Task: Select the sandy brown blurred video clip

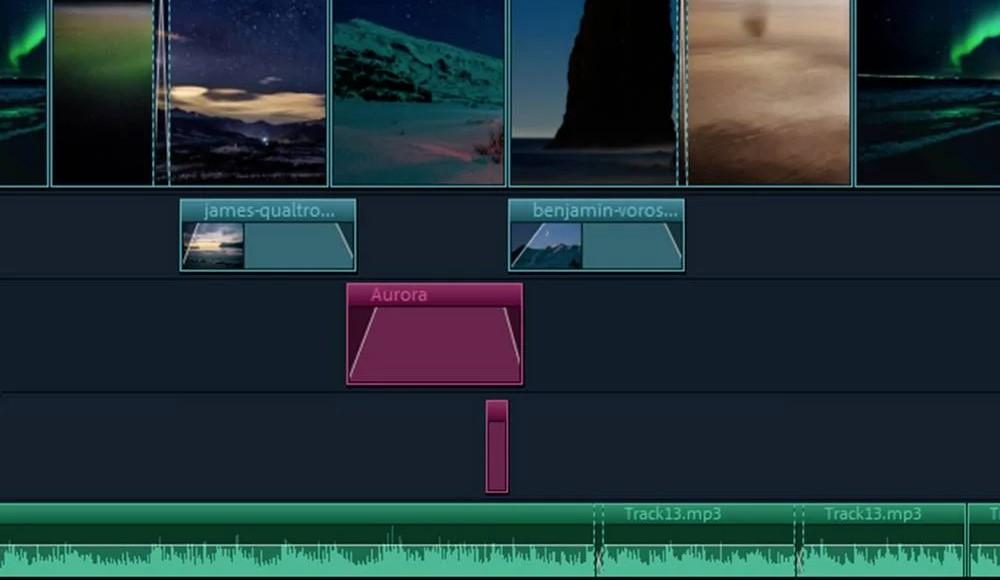Action: 768,92
